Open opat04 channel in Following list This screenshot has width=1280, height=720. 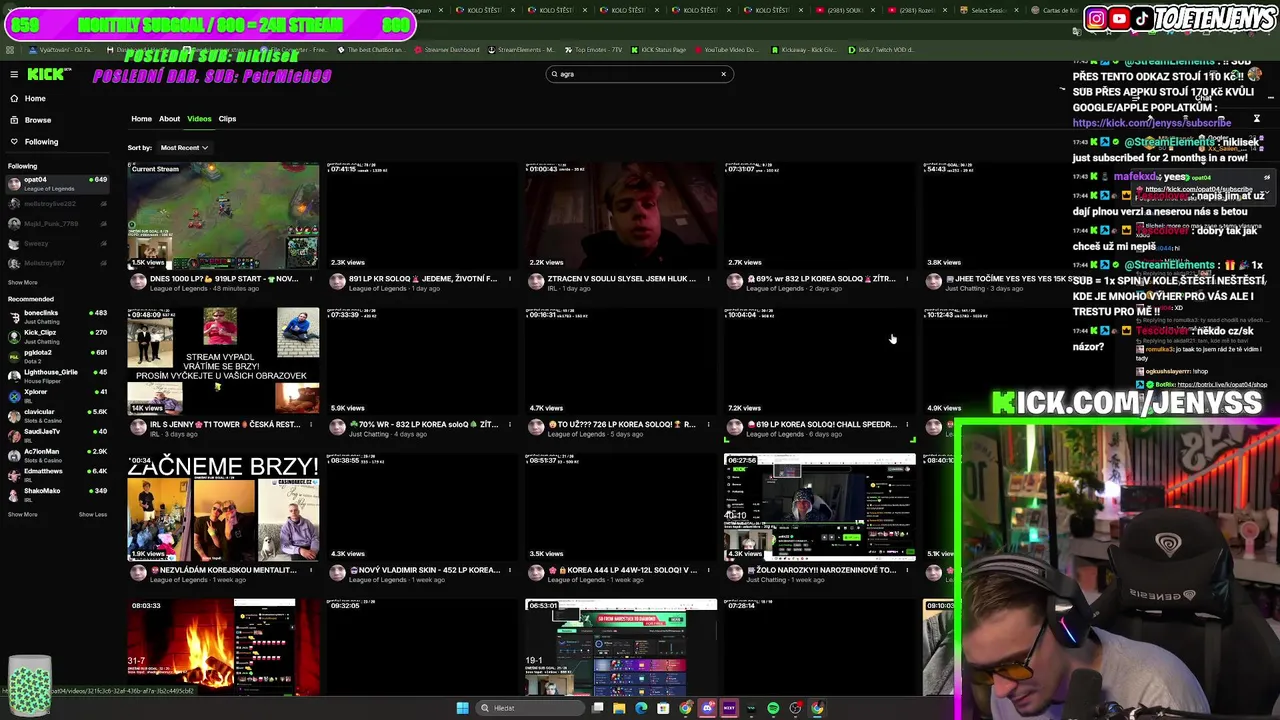(x=57, y=184)
